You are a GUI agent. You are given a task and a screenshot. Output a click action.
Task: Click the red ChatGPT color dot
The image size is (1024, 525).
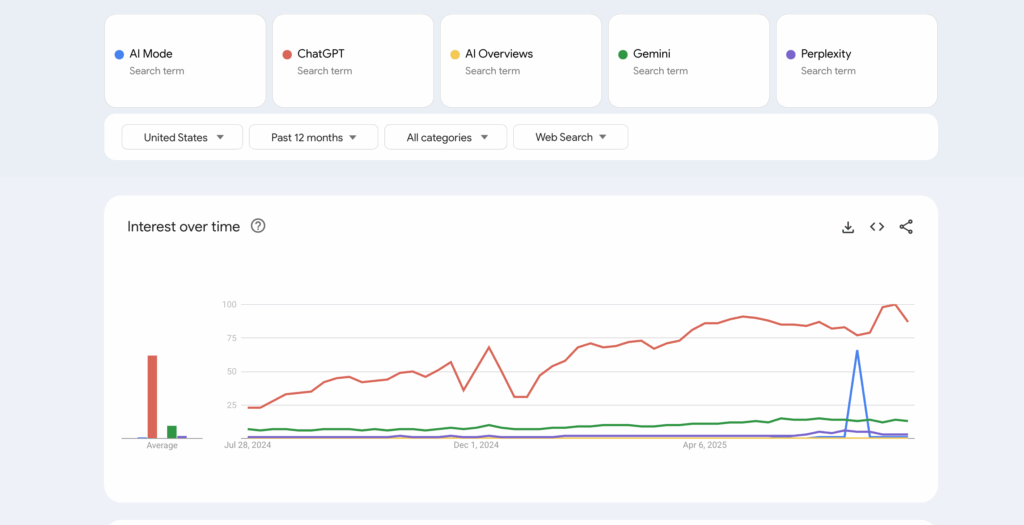[287, 54]
